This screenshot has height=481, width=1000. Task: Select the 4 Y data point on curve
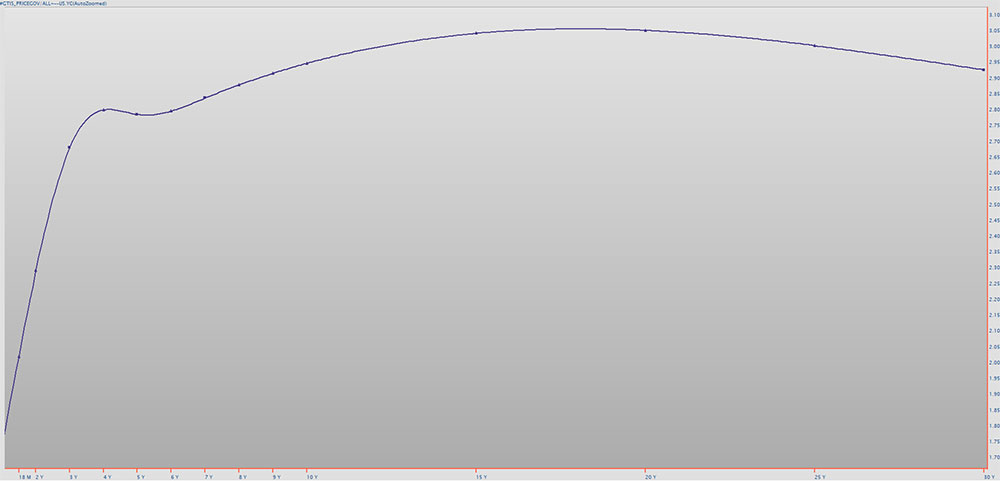coord(104,110)
